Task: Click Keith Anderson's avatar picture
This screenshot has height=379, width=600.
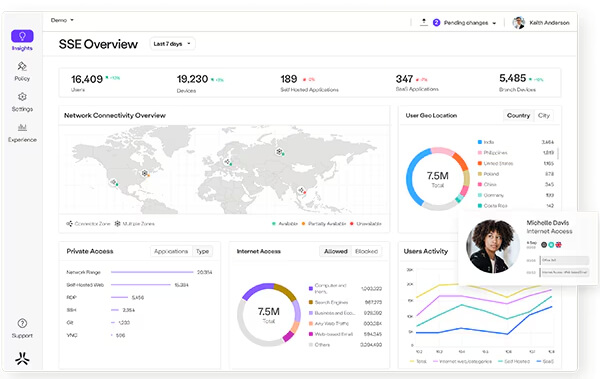Action: (x=518, y=23)
